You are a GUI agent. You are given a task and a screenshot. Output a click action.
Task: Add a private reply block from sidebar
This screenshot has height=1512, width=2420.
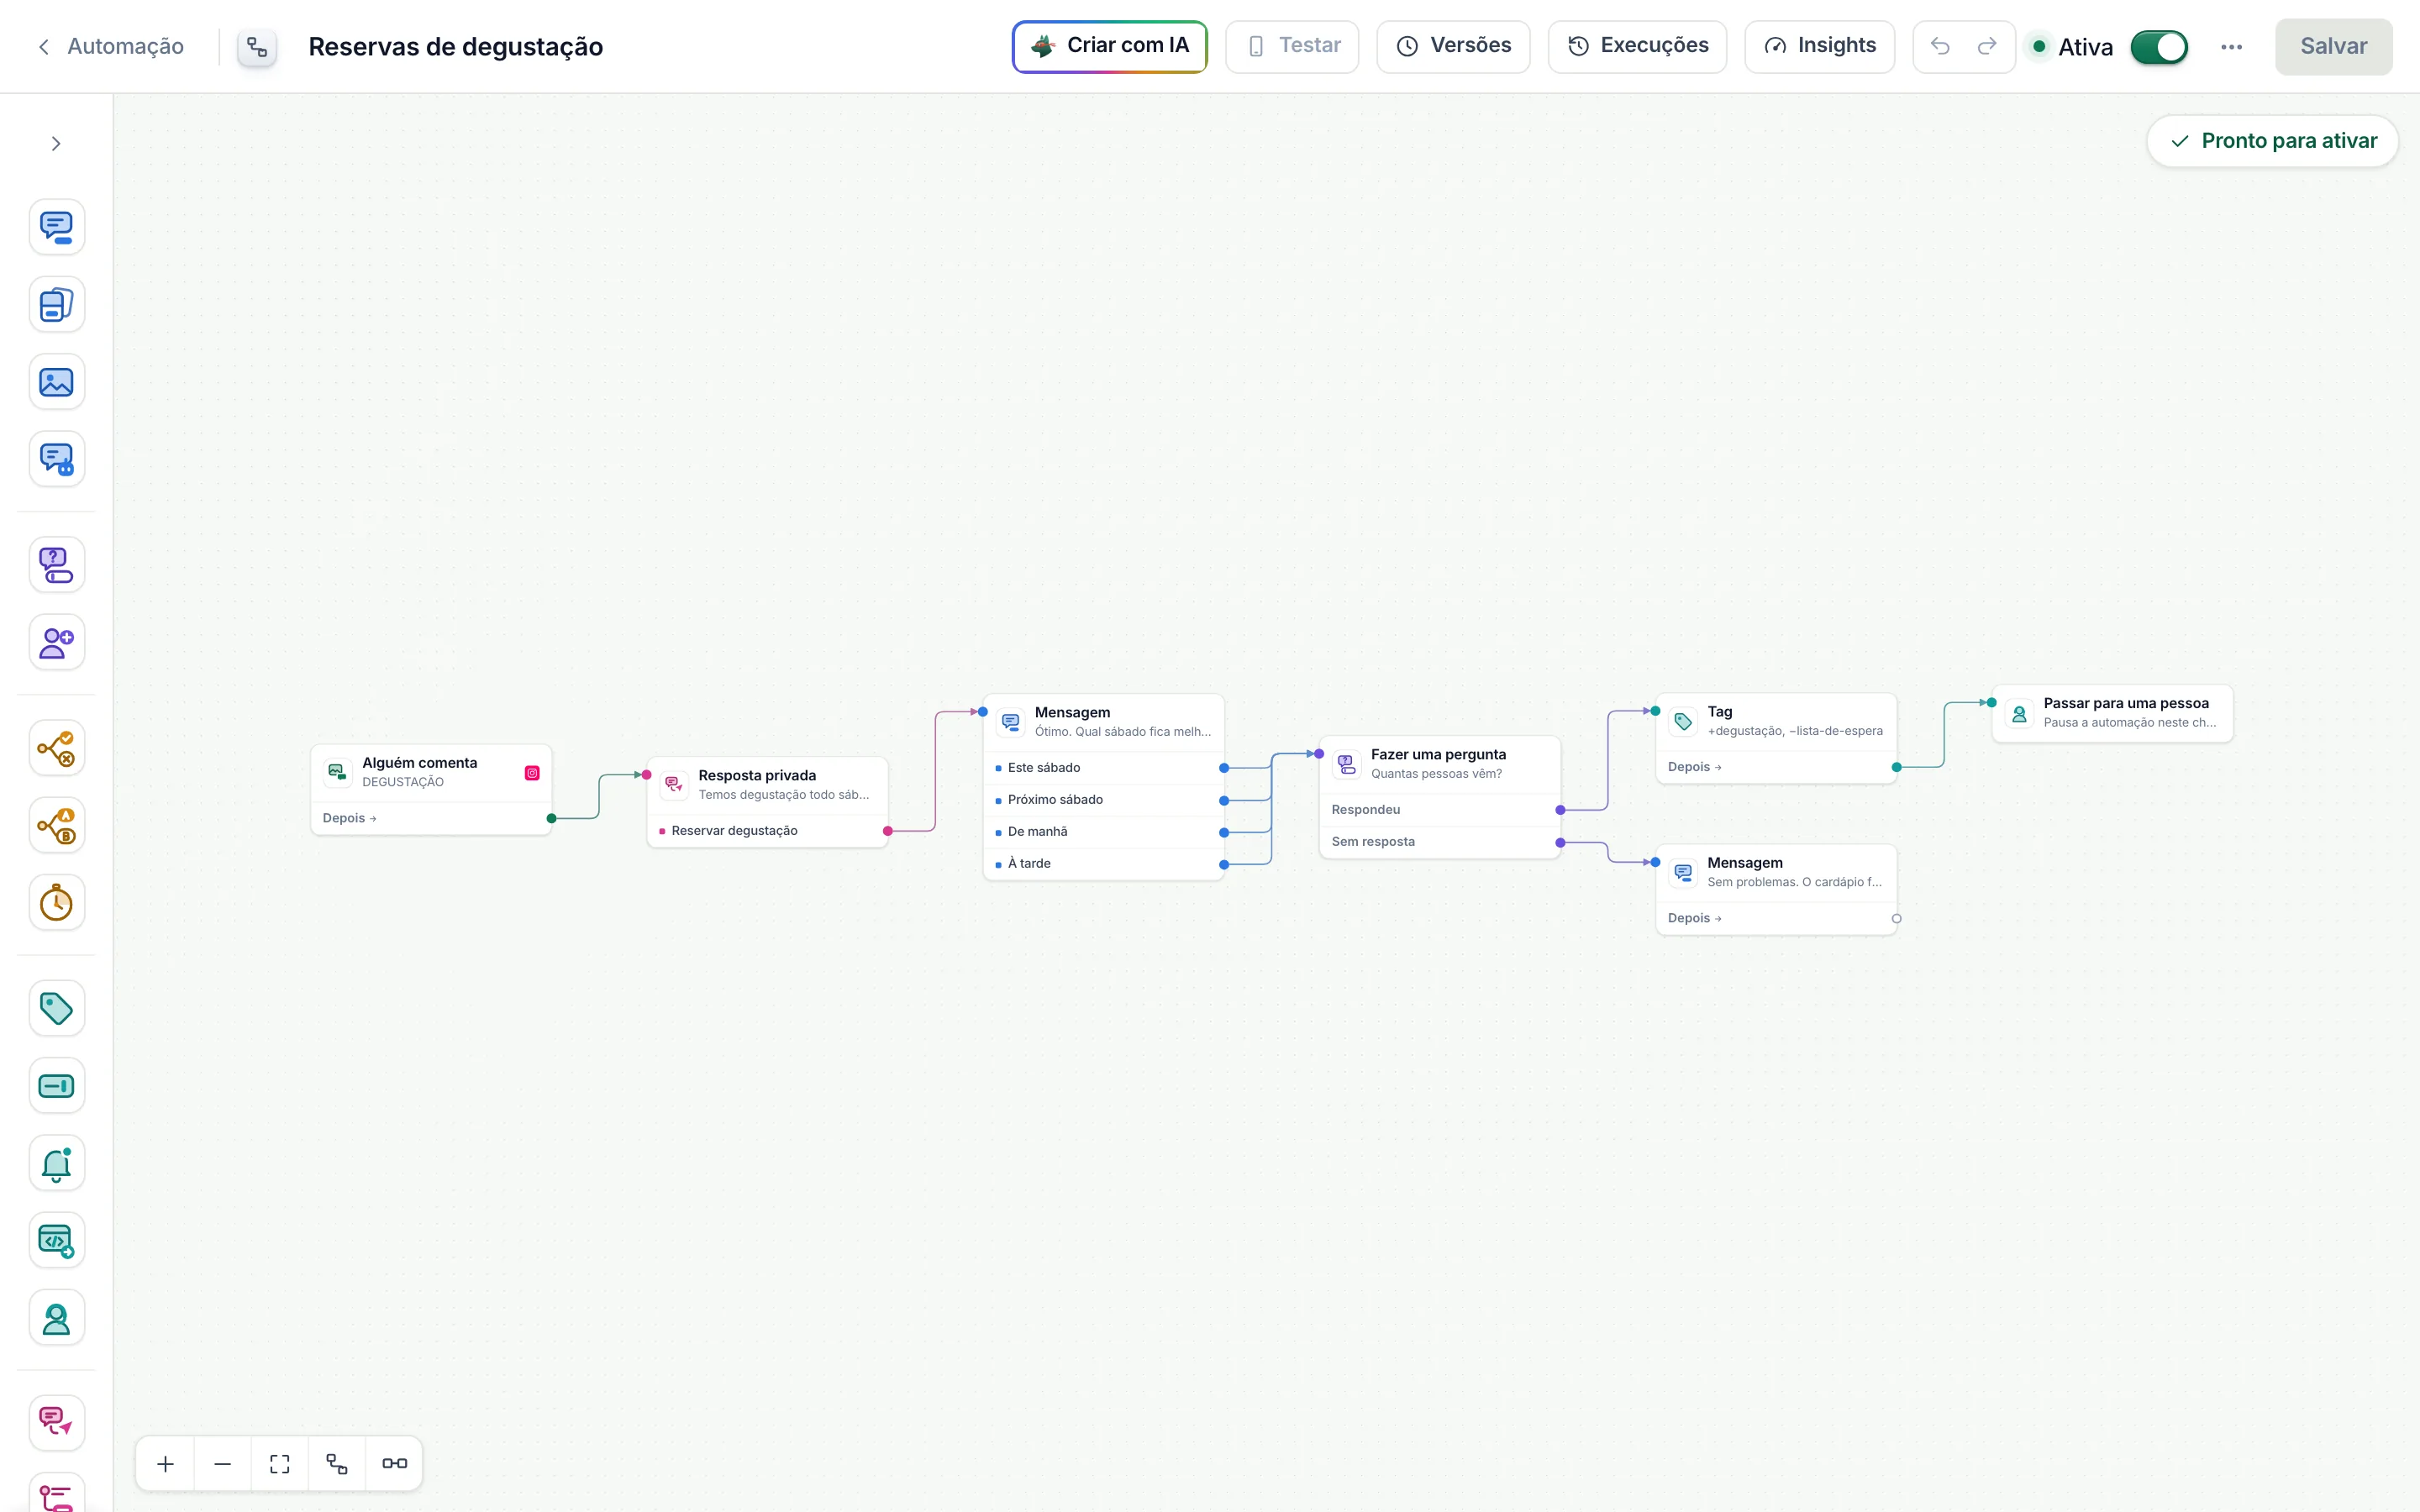(57, 1423)
